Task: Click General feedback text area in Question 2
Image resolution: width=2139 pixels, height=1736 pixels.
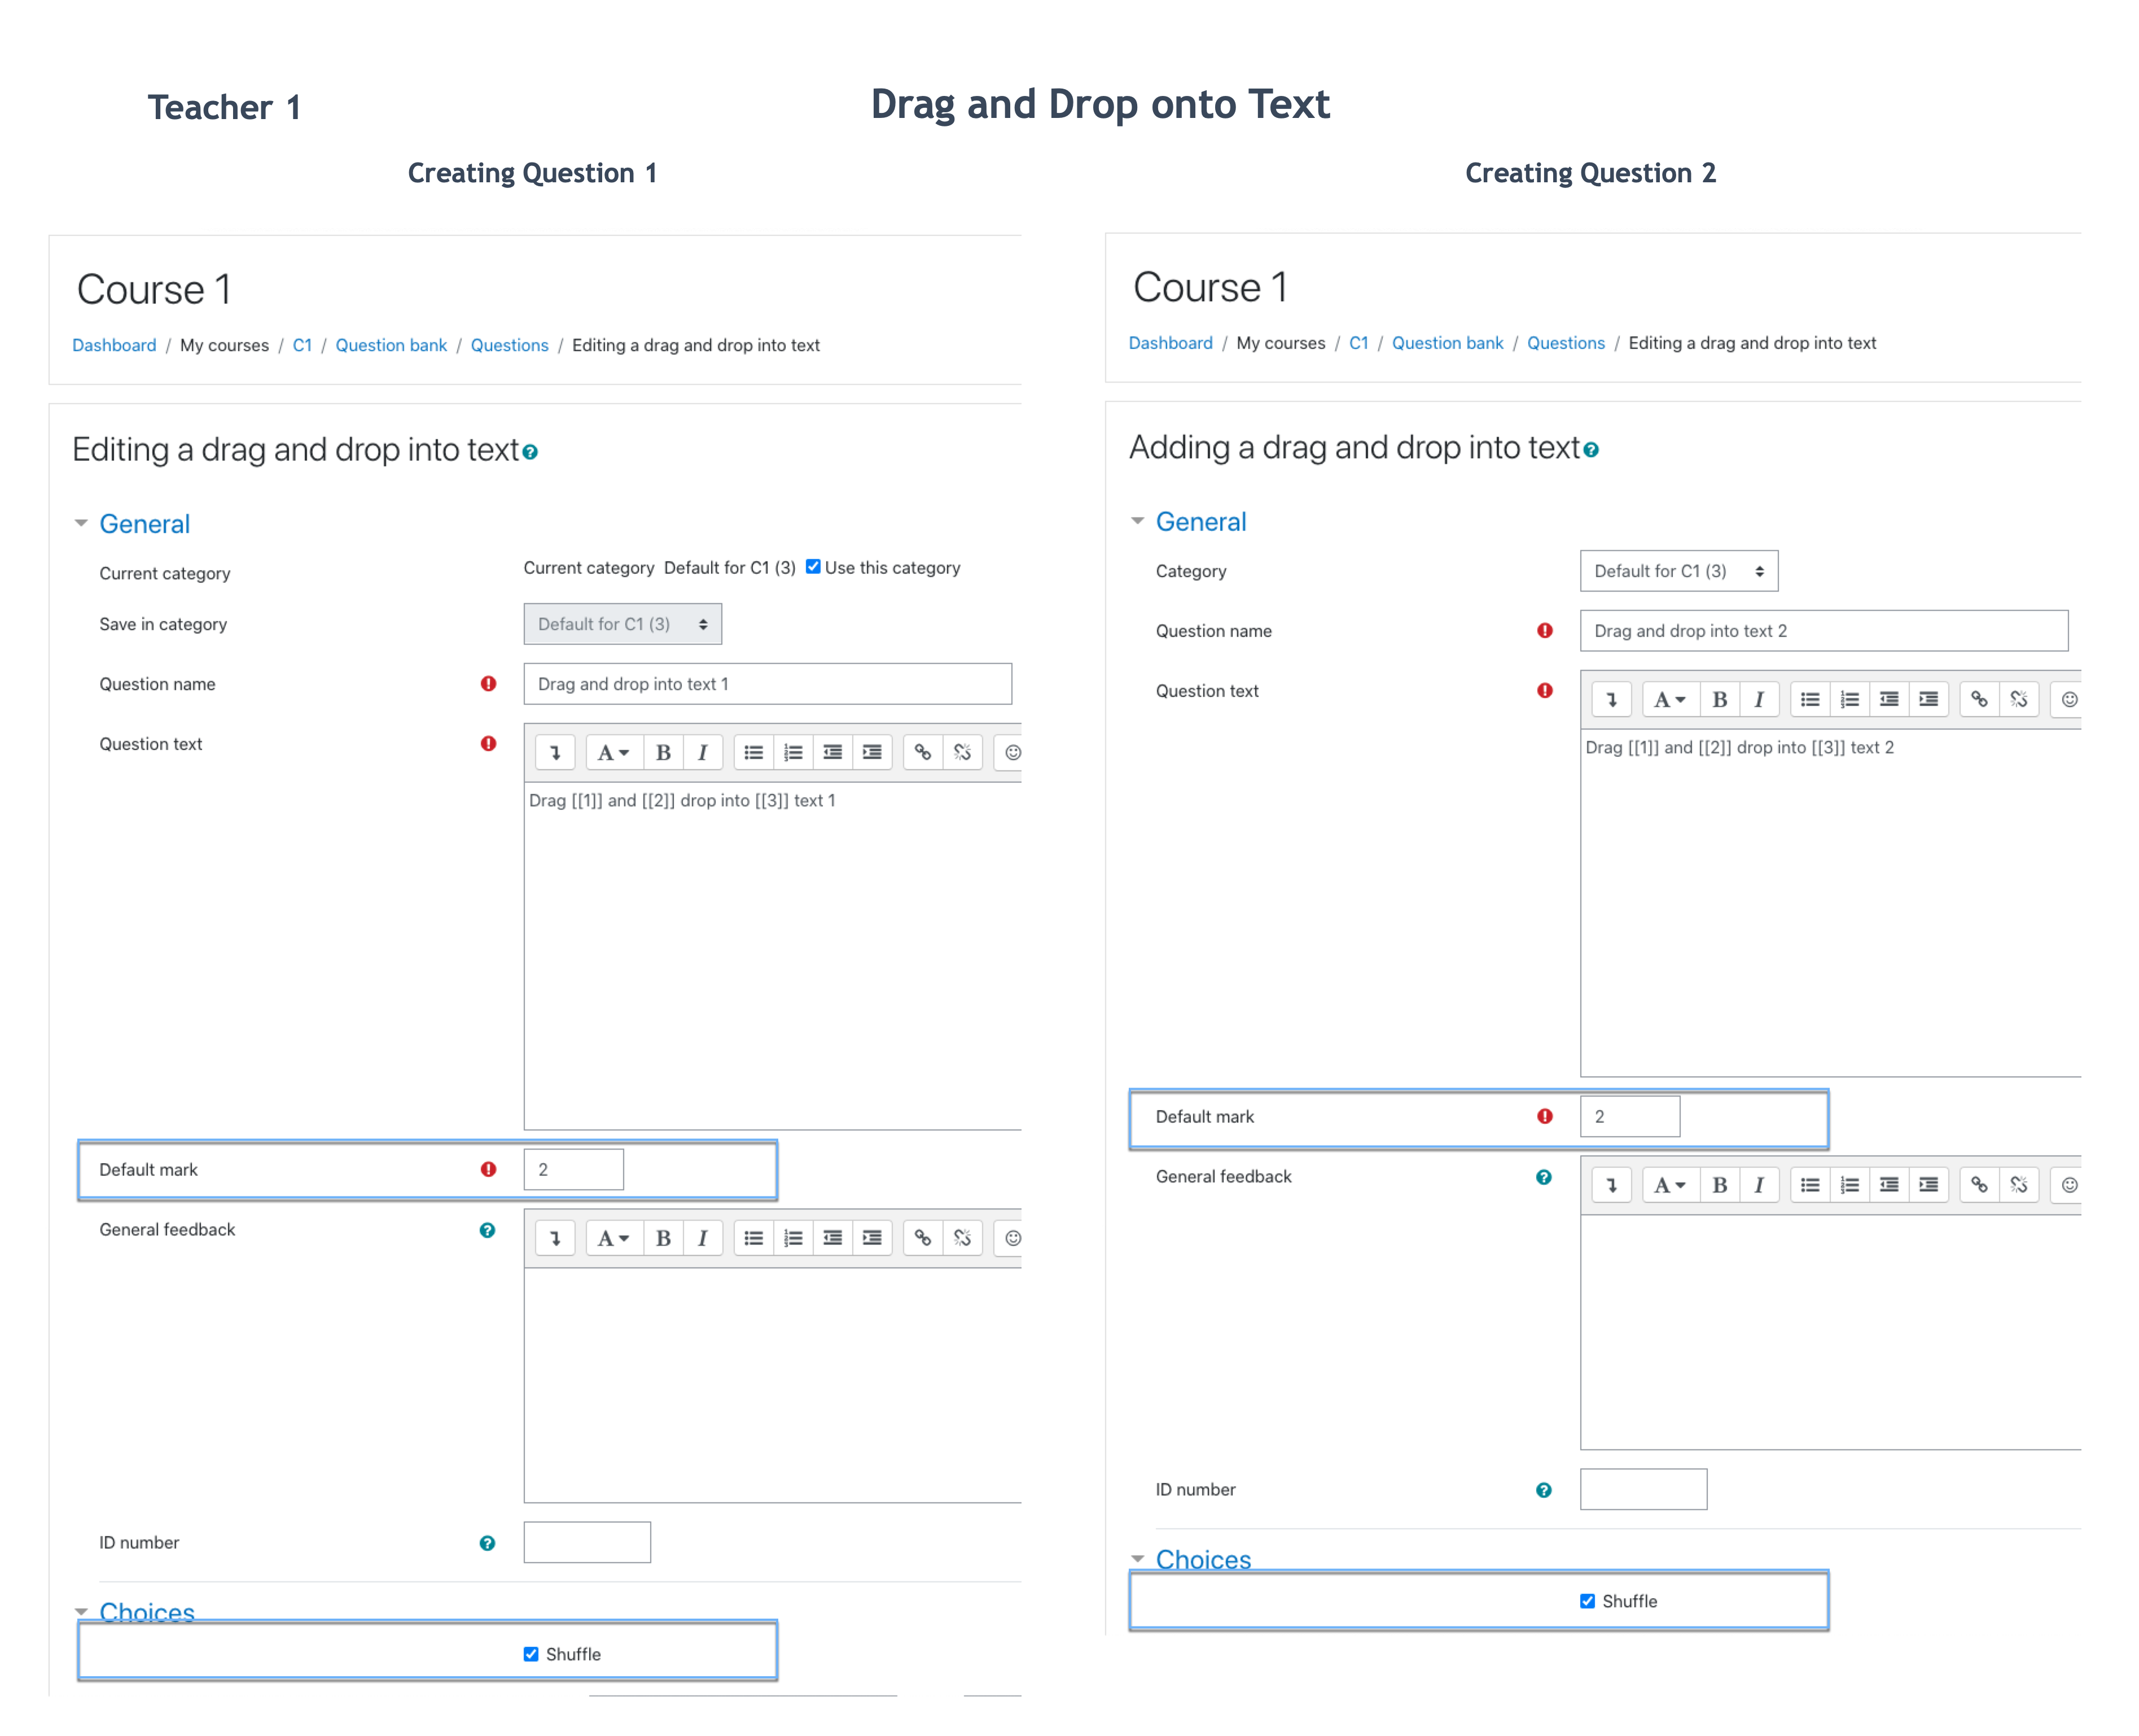Action: tap(1831, 1333)
